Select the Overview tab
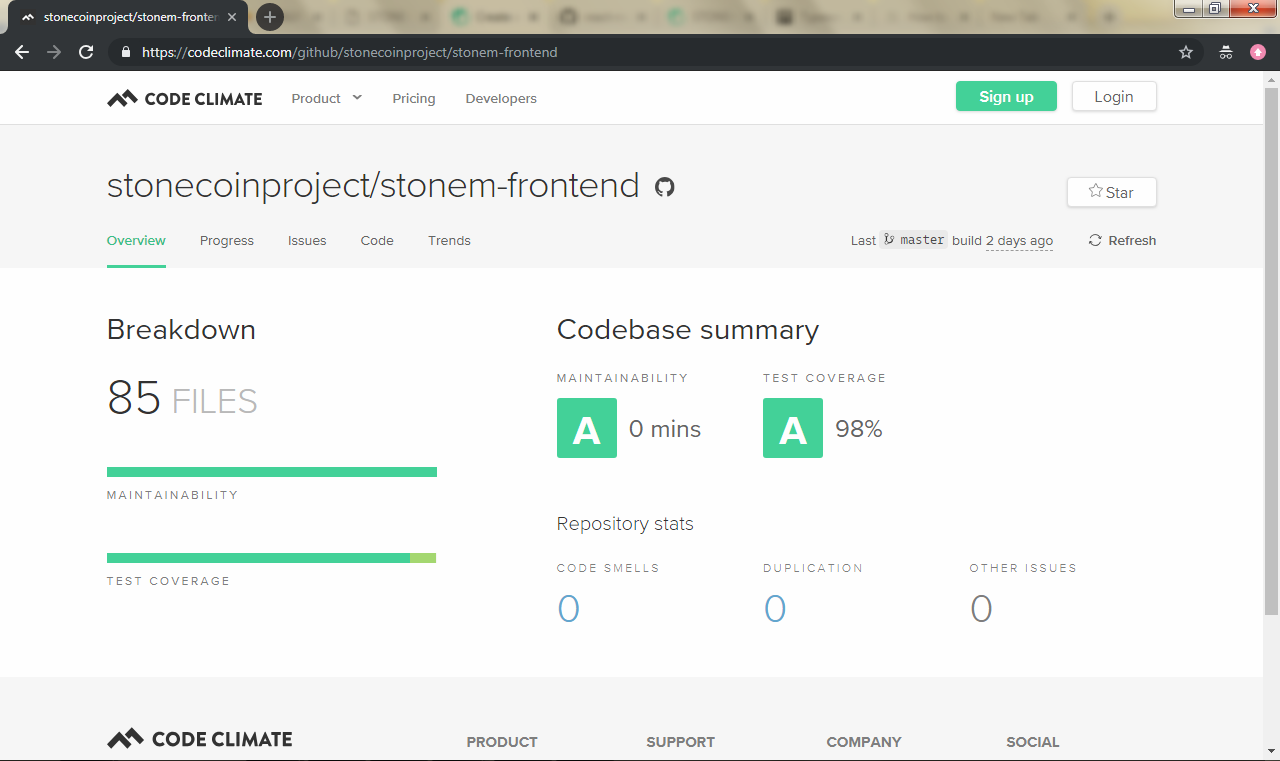1280x761 pixels. [136, 240]
